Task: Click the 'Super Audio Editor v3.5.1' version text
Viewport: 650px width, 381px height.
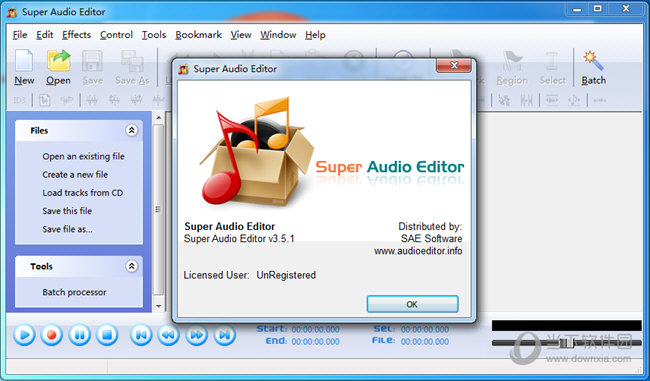Action: coord(239,239)
